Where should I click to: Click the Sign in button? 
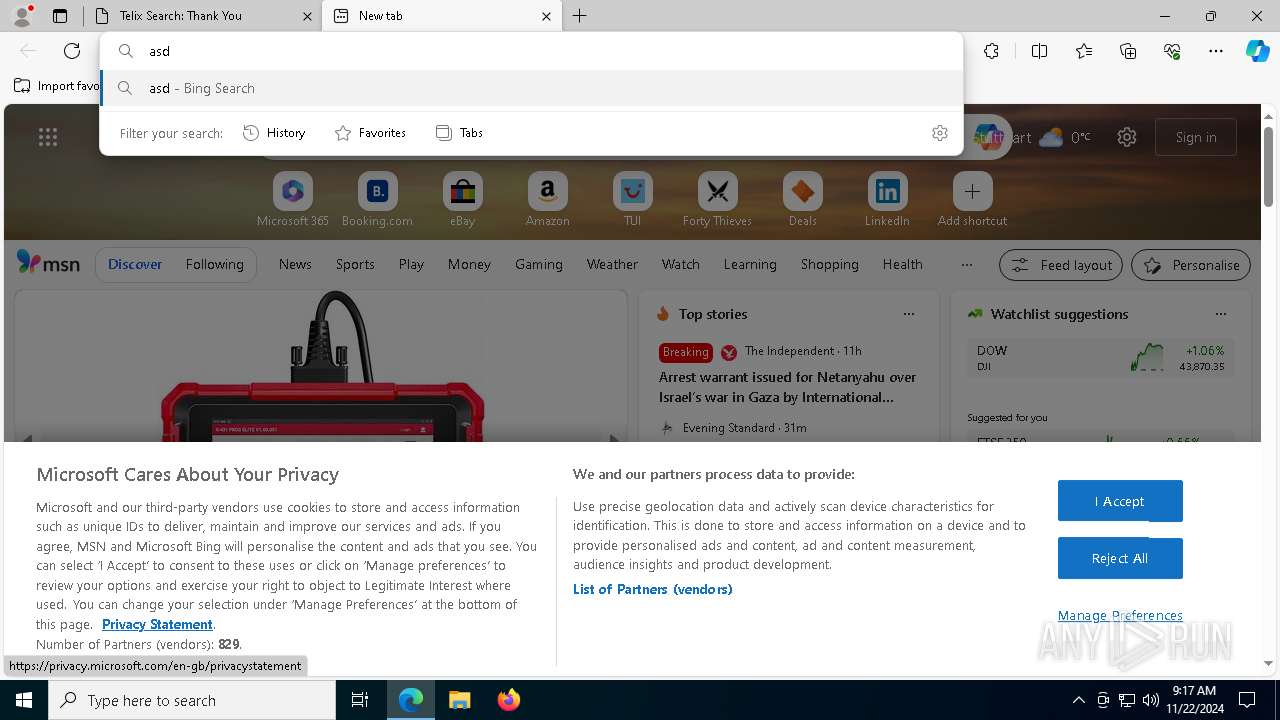pyautogui.click(x=1196, y=137)
